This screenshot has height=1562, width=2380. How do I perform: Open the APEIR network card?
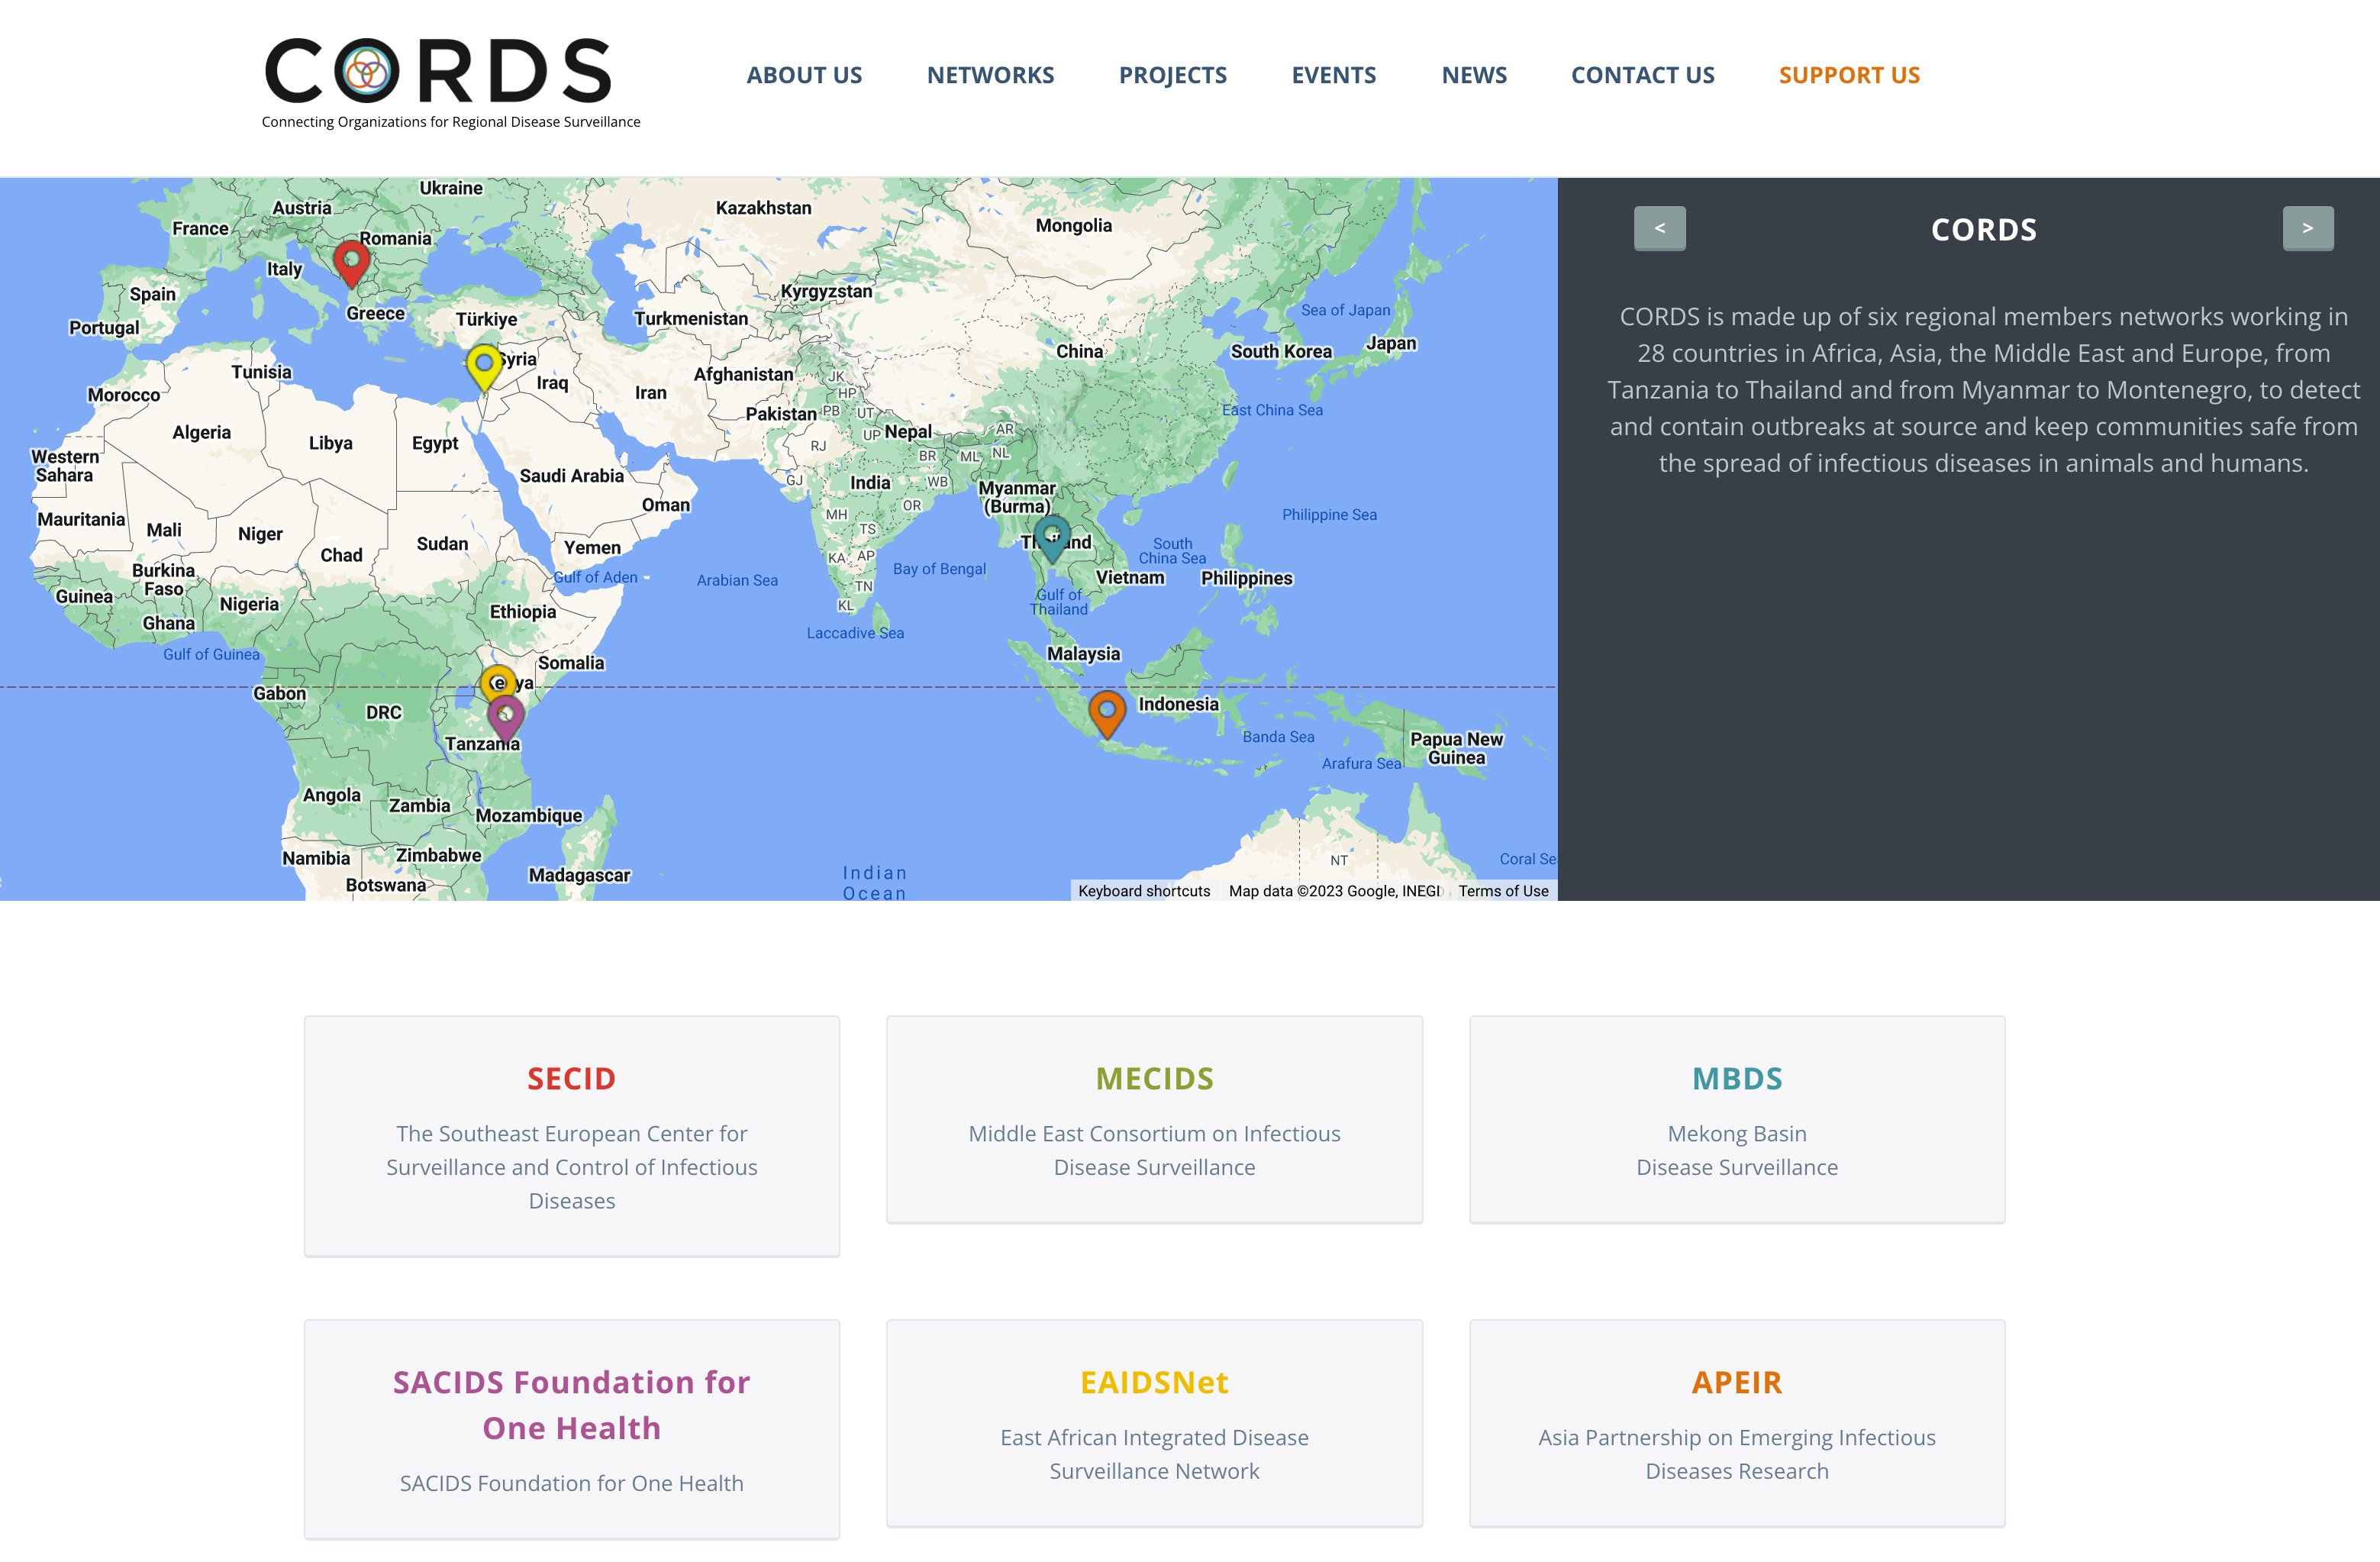(1737, 1423)
